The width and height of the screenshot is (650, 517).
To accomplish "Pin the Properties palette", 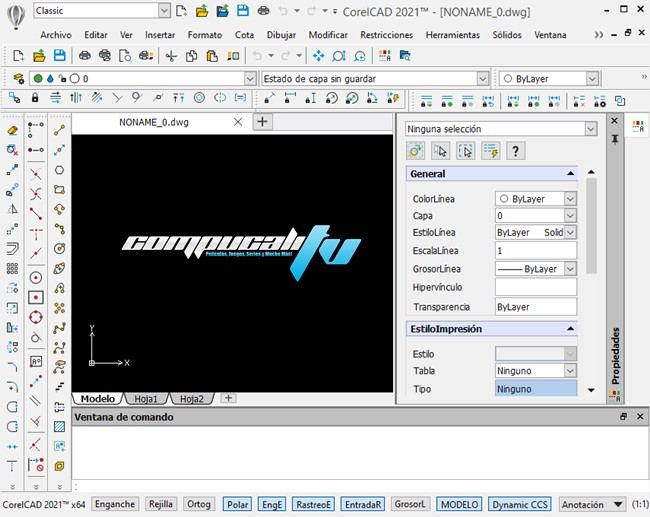I will coord(615,139).
